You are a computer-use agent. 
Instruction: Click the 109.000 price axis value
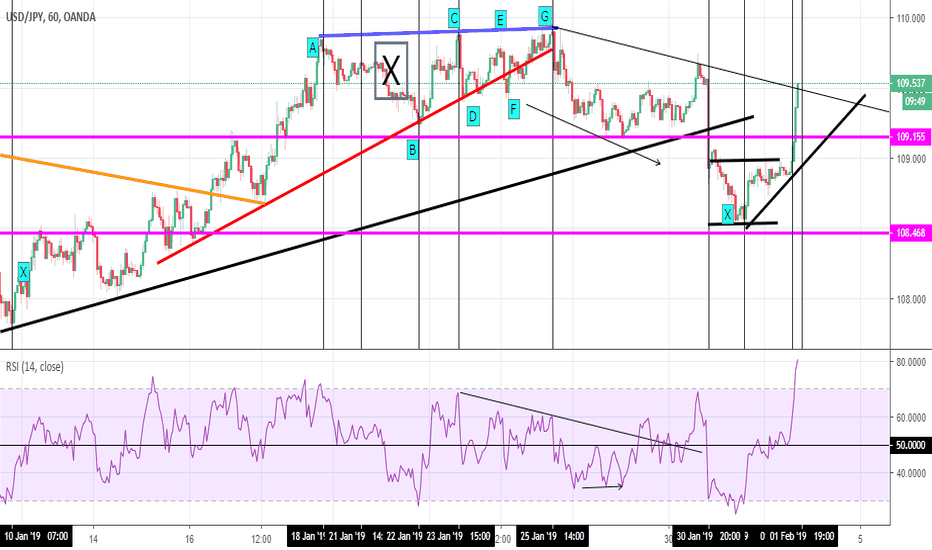coord(911,159)
